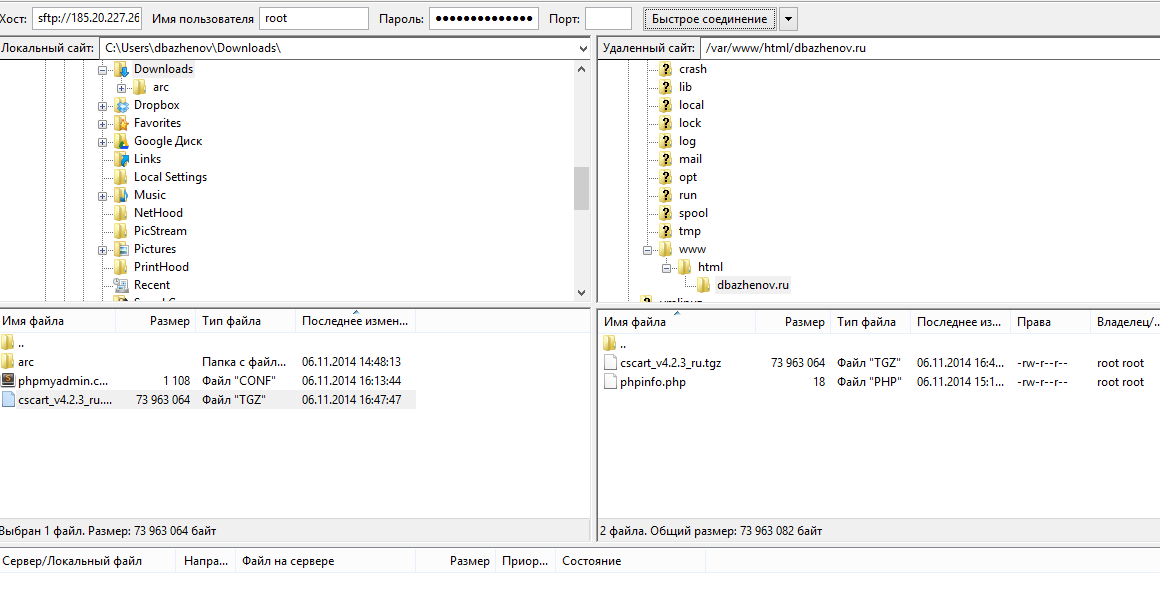Select the Music folder icon in local tree
The height and width of the screenshot is (600, 1160).
click(x=122, y=195)
